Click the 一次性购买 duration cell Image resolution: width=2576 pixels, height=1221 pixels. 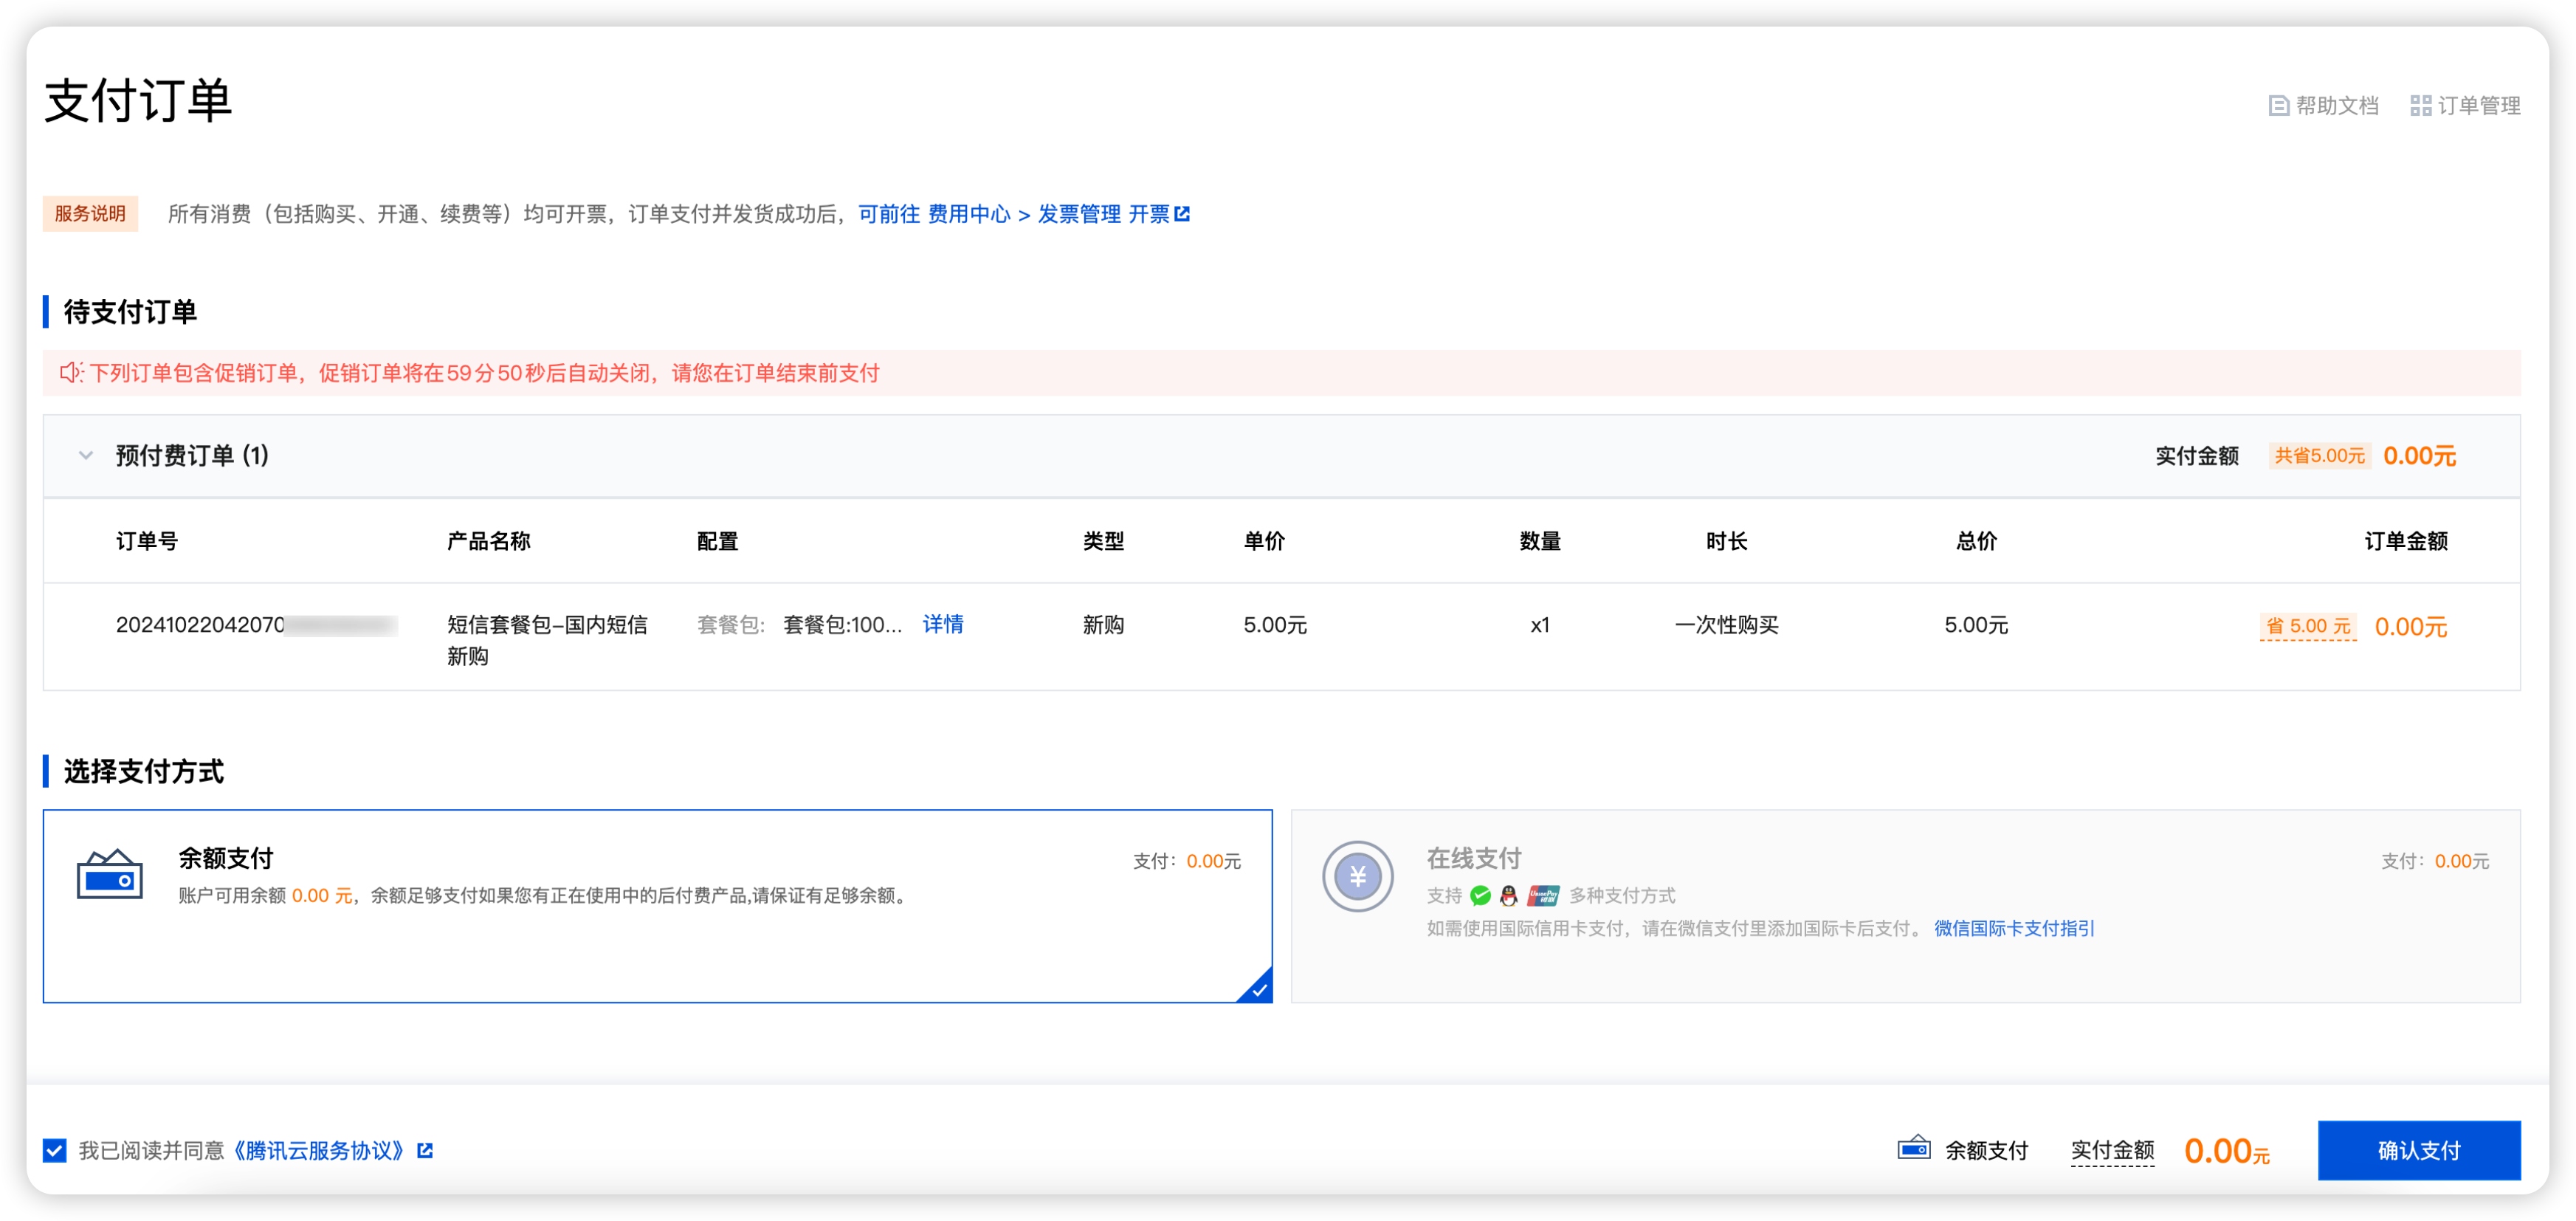(x=1727, y=625)
